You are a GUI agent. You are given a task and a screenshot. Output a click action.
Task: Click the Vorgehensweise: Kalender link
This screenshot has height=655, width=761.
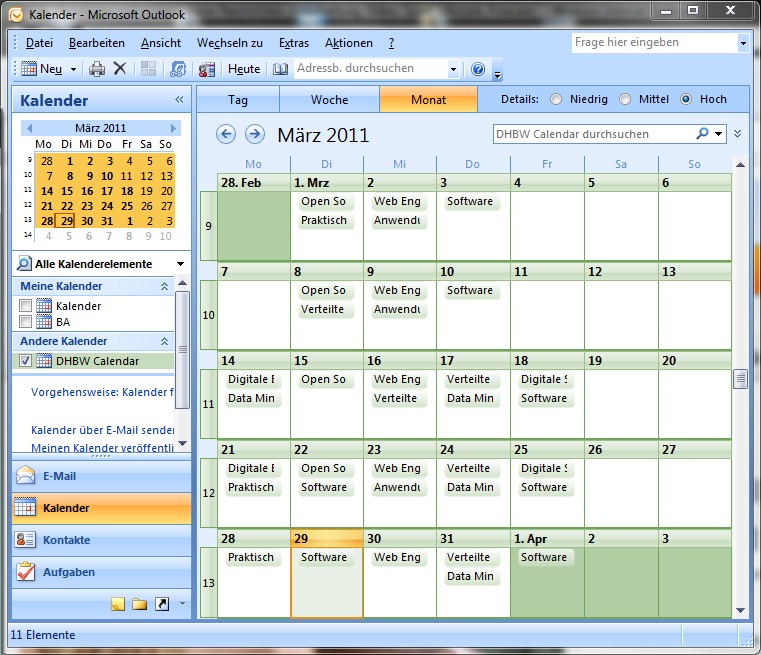[102, 392]
